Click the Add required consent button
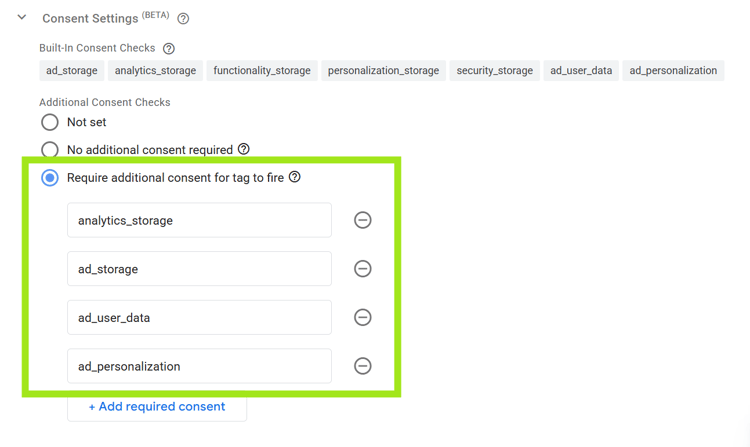 (157, 406)
